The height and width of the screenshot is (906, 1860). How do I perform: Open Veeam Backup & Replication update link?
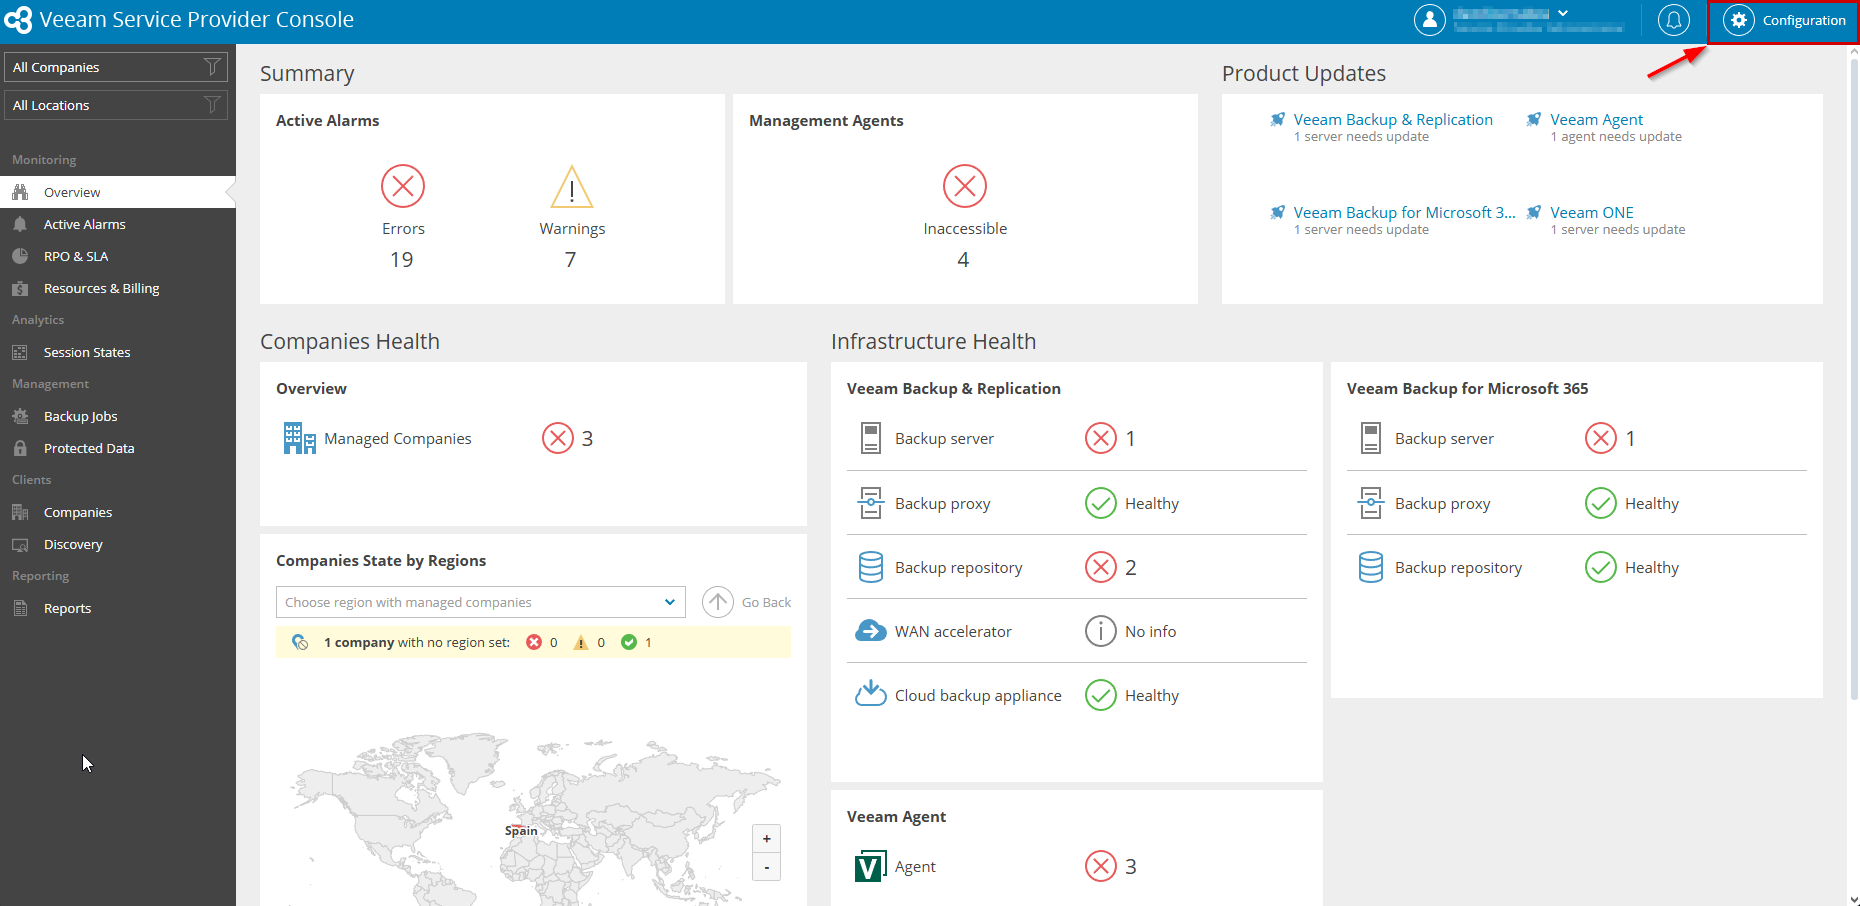click(x=1393, y=119)
